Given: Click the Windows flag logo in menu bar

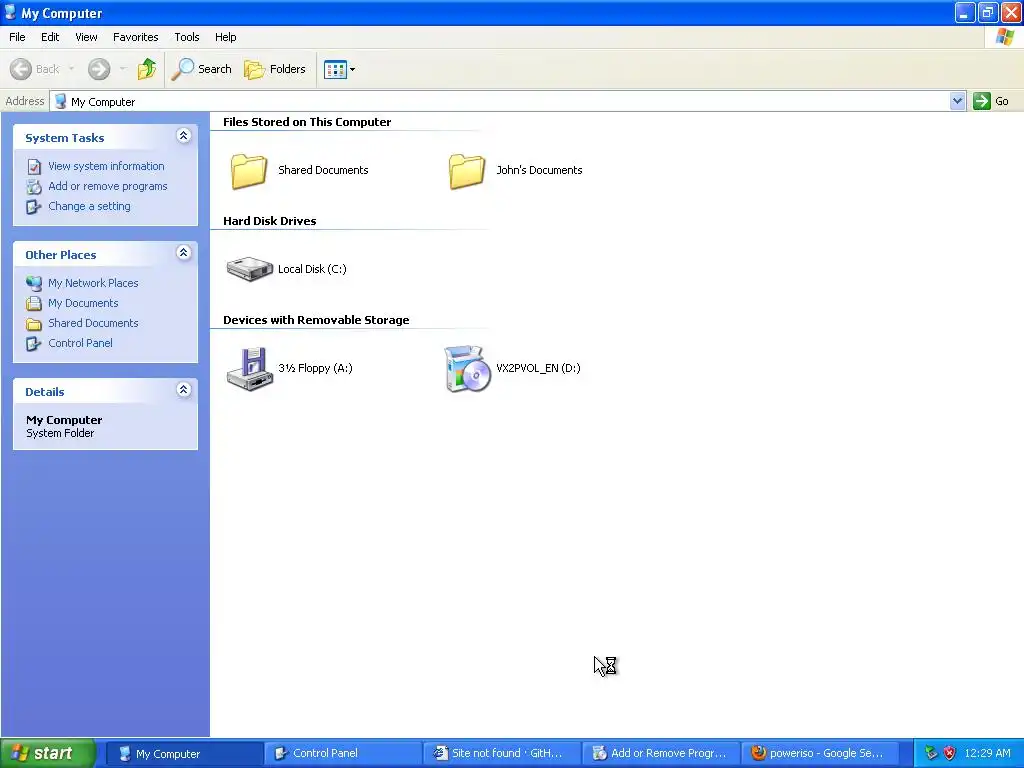Looking at the screenshot, I should click(x=1005, y=37).
